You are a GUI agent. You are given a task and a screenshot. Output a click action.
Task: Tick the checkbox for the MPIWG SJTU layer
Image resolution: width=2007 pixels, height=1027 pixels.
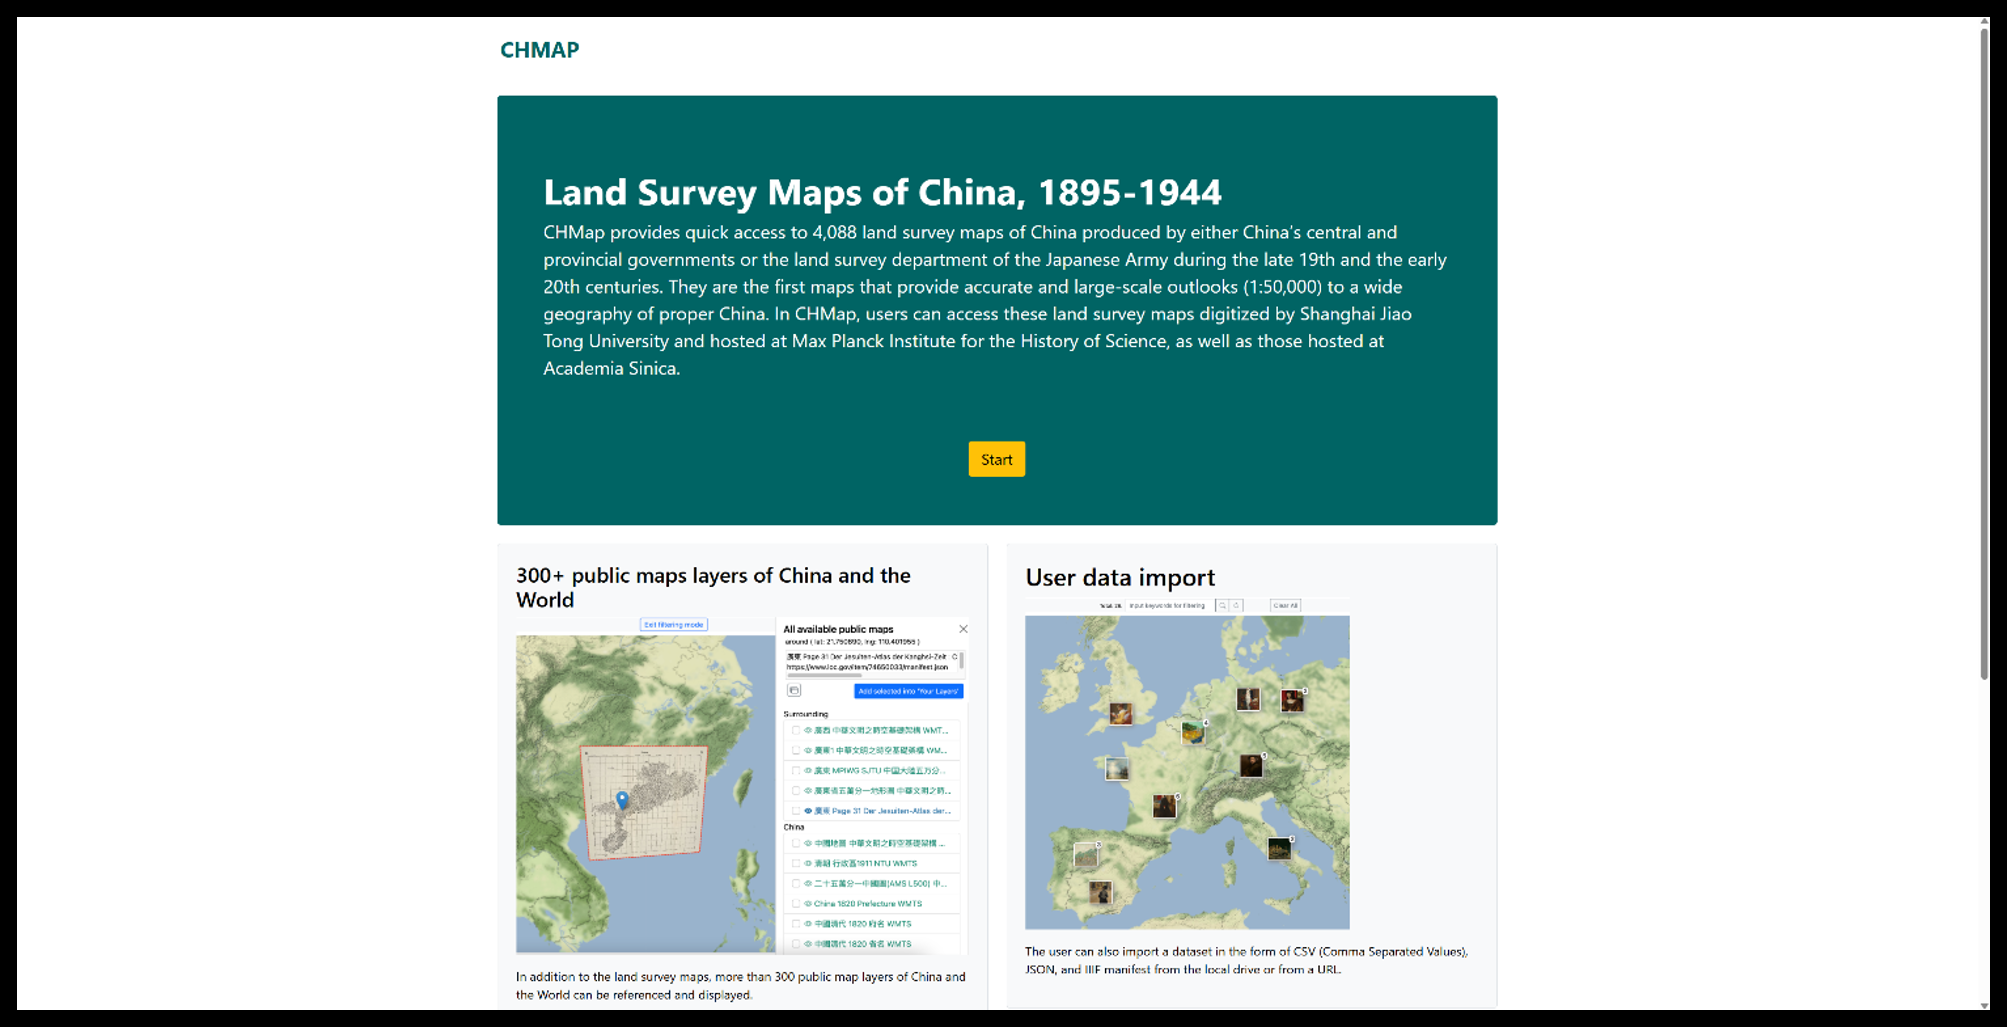(x=796, y=771)
